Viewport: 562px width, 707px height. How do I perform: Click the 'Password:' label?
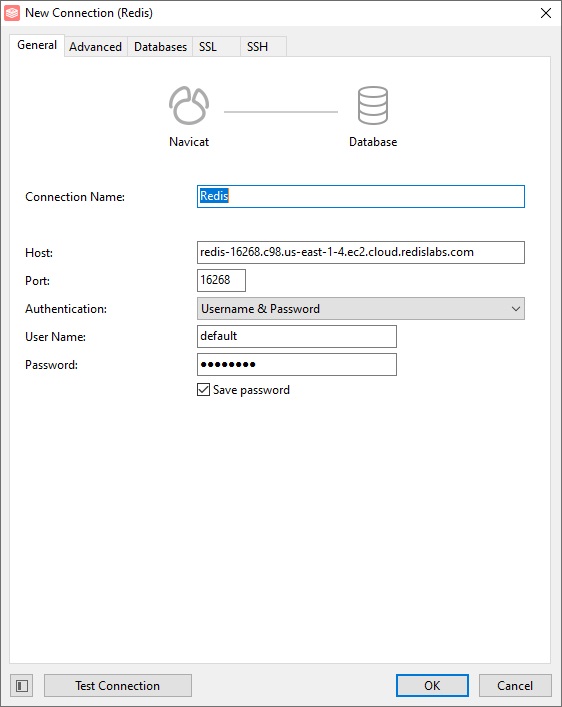51,365
